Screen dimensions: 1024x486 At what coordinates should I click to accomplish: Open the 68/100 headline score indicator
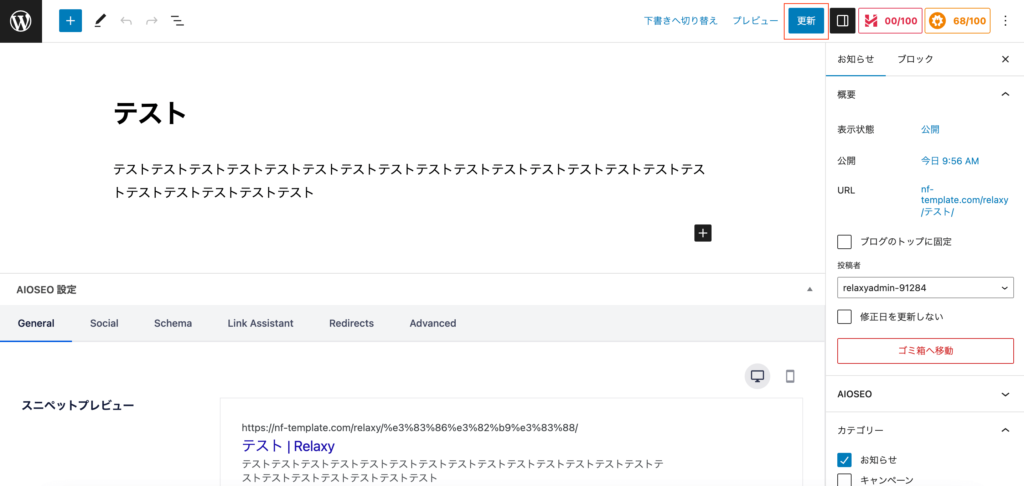959,21
